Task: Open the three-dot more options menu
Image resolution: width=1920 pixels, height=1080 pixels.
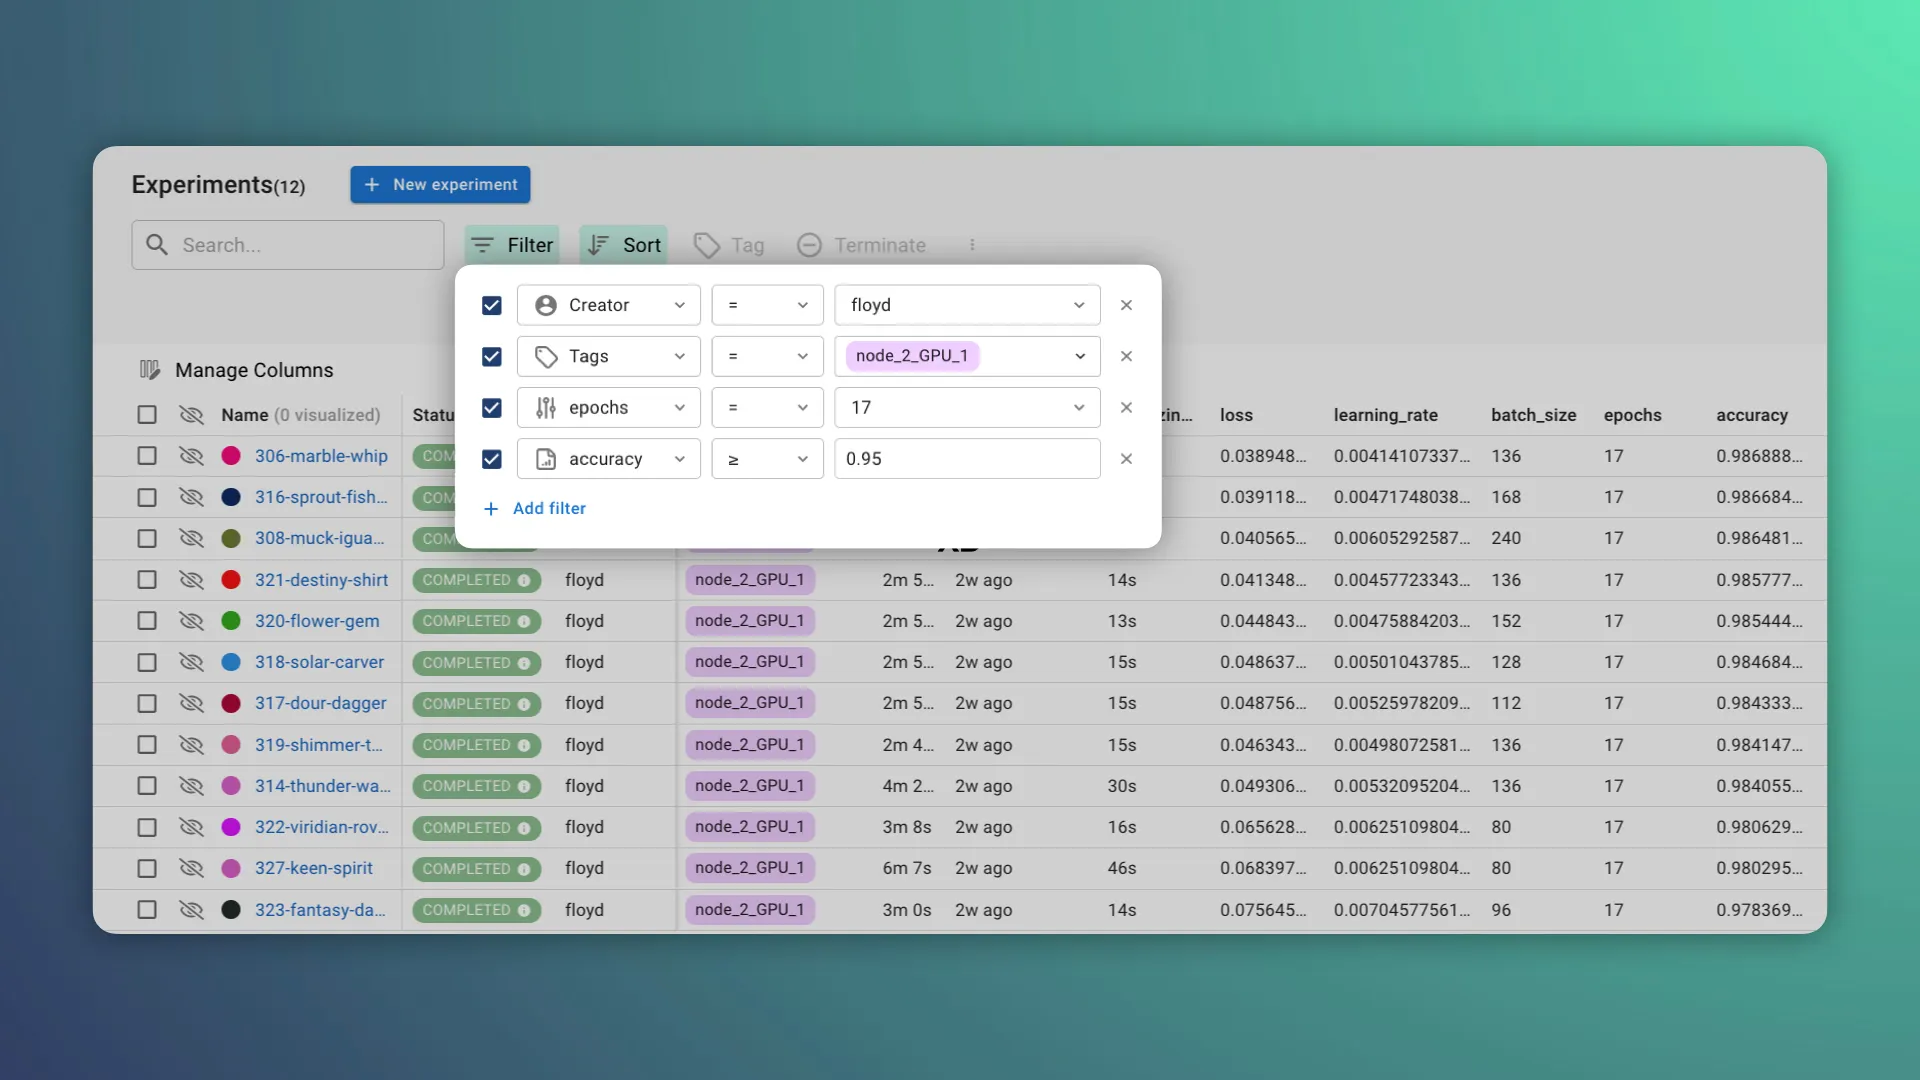Action: click(972, 245)
